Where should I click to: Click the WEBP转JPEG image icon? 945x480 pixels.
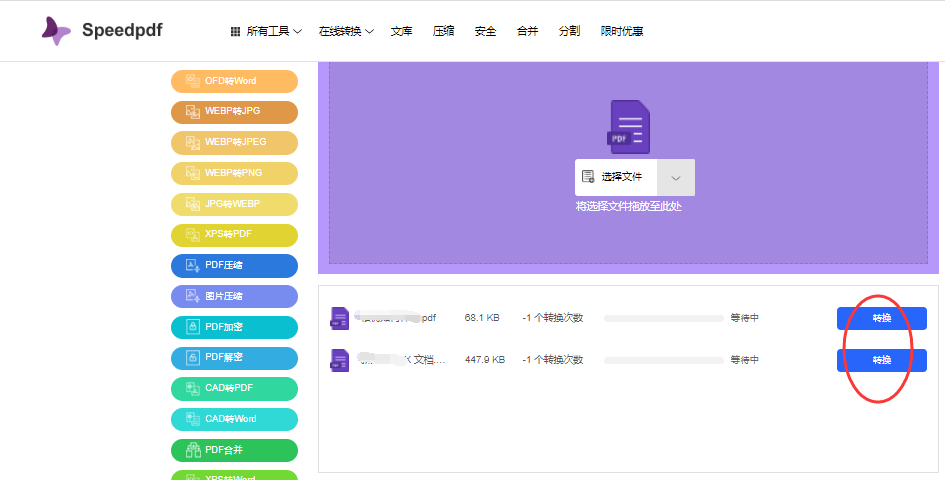click(x=192, y=142)
